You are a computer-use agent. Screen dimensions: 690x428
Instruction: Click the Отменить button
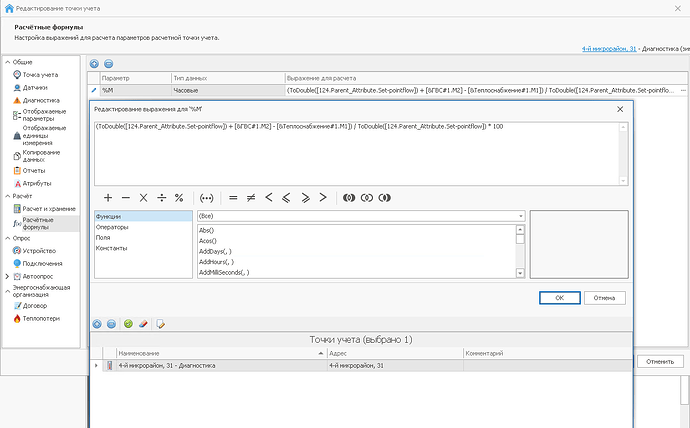660,362
